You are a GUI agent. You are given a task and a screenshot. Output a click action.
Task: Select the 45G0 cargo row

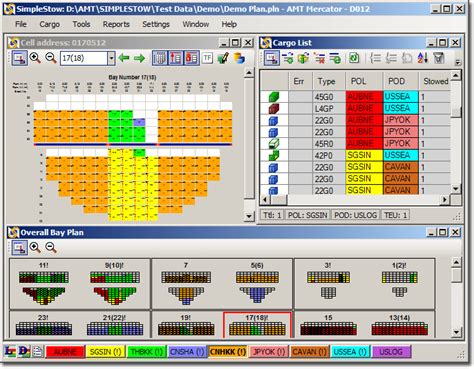pos(355,97)
